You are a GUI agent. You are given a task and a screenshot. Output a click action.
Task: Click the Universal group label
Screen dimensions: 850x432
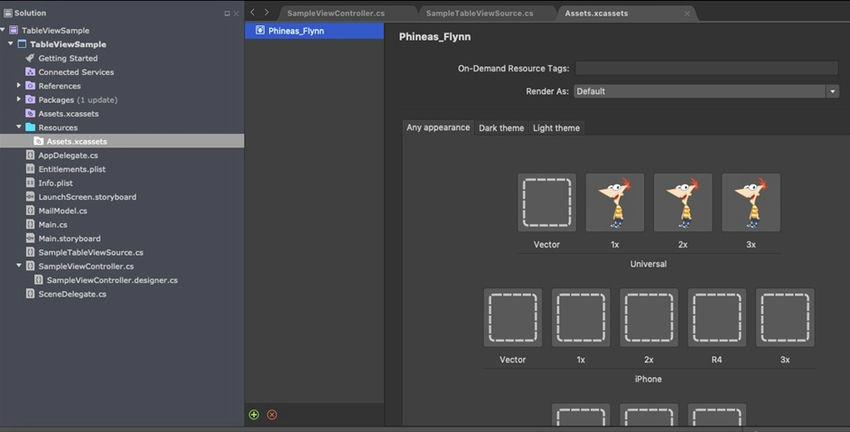648,264
